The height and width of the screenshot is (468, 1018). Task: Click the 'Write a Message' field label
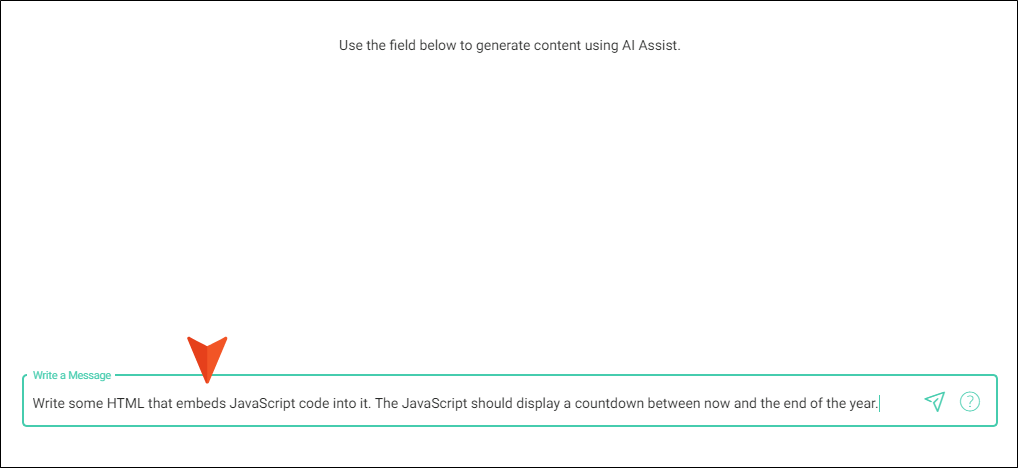(x=72, y=375)
